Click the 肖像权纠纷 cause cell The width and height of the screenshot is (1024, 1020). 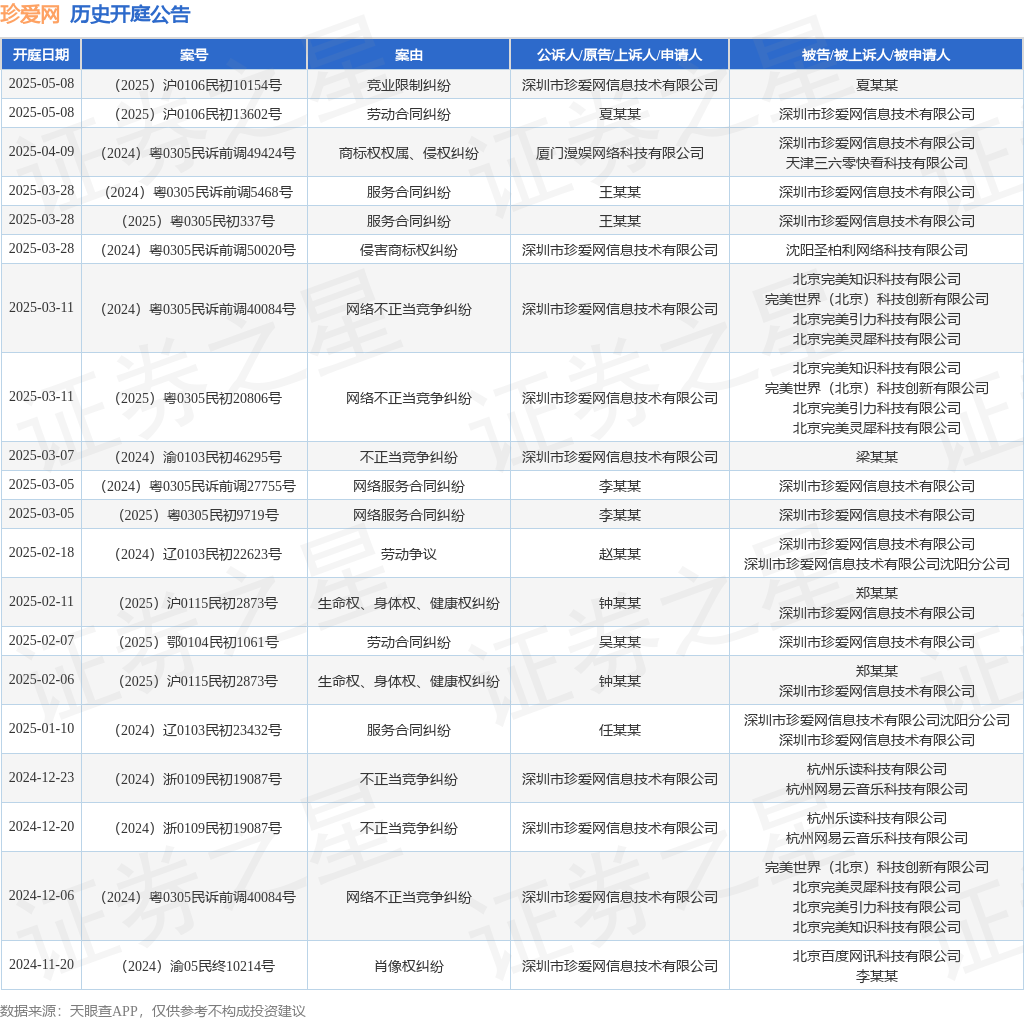coord(409,966)
